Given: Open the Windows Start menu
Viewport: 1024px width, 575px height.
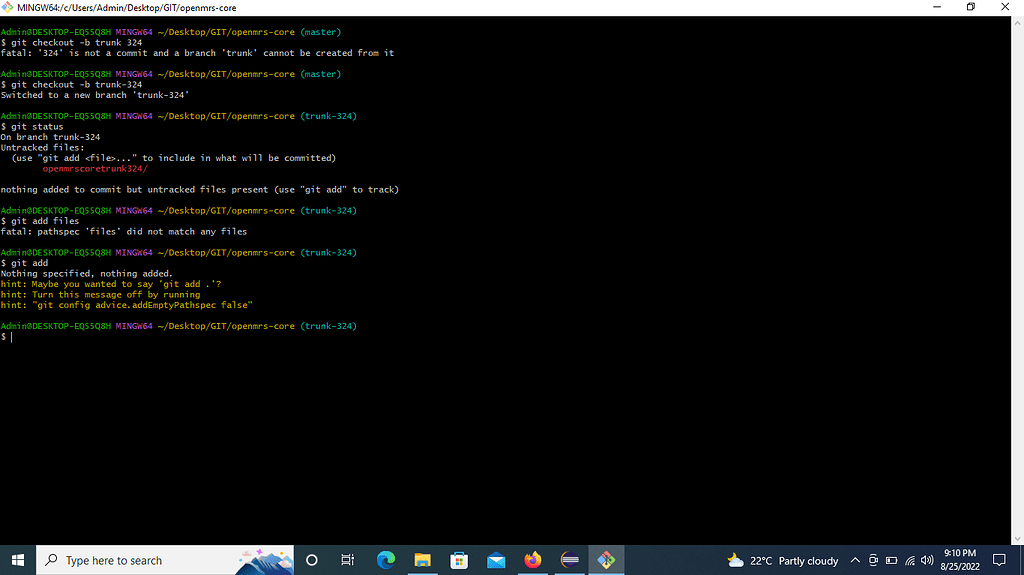Looking at the screenshot, I should pos(17,560).
